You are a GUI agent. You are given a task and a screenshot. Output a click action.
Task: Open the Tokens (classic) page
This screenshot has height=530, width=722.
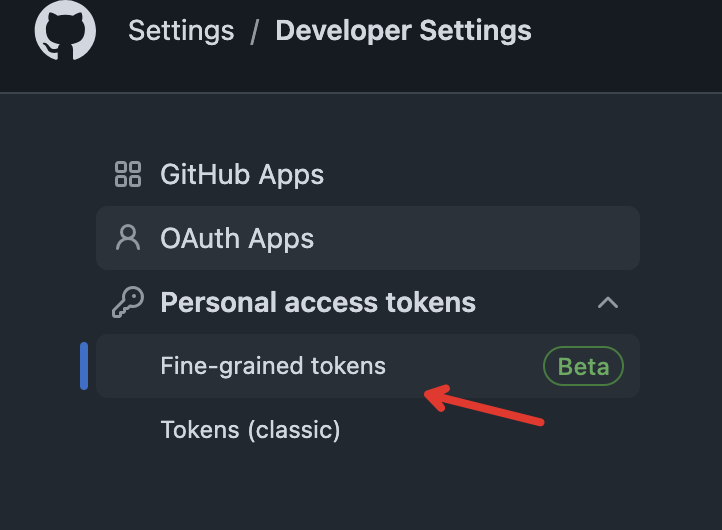pyautogui.click(x=250, y=430)
